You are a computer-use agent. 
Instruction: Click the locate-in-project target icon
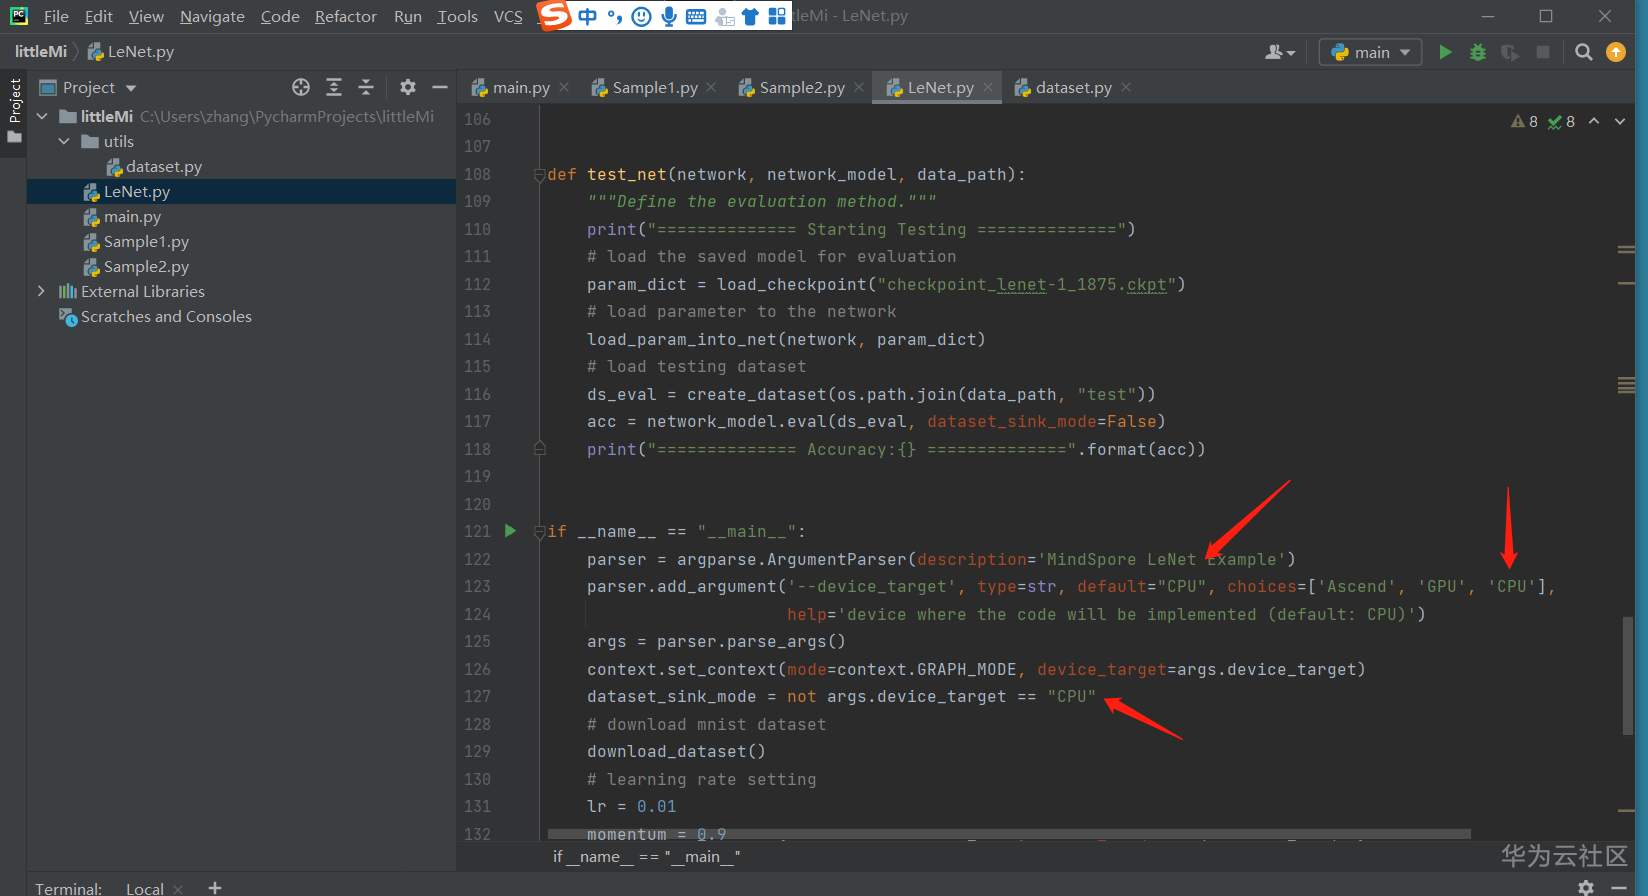[x=301, y=87]
